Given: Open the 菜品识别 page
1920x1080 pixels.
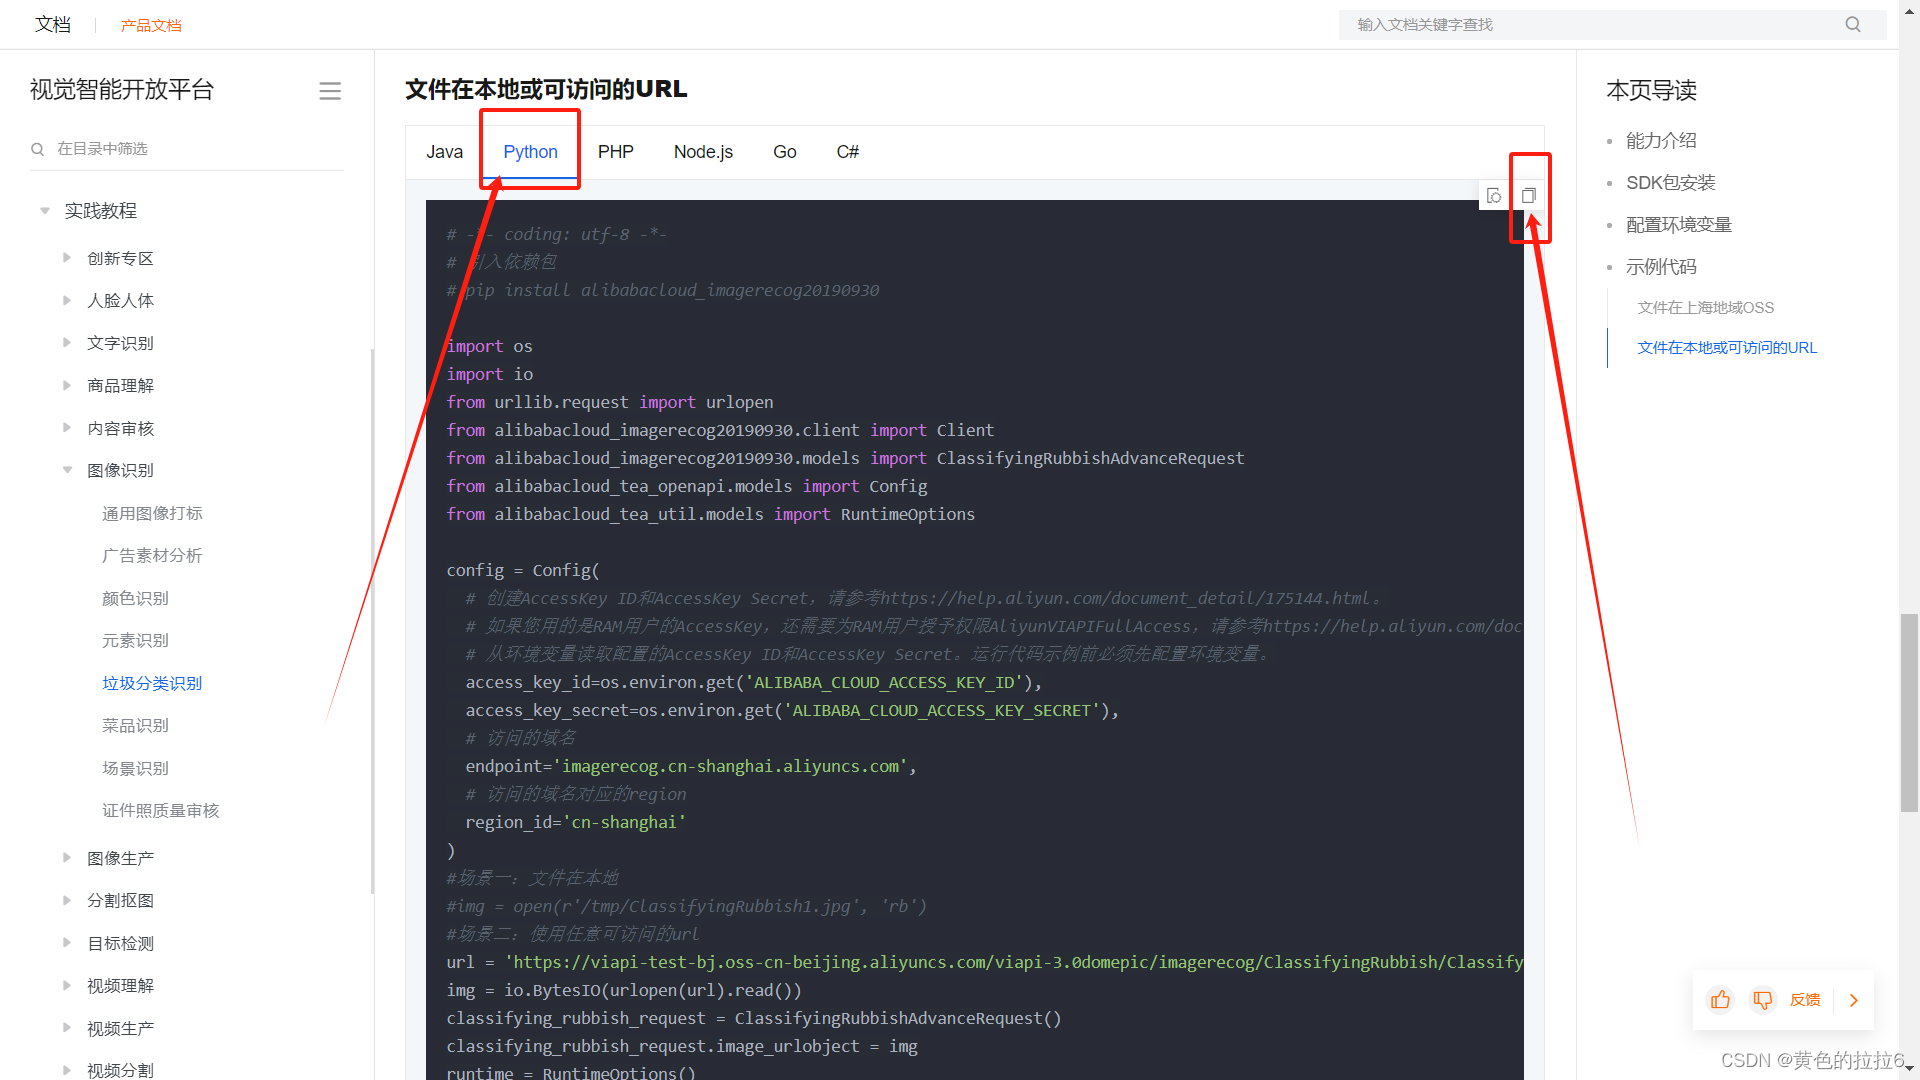Looking at the screenshot, I should coord(135,725).
